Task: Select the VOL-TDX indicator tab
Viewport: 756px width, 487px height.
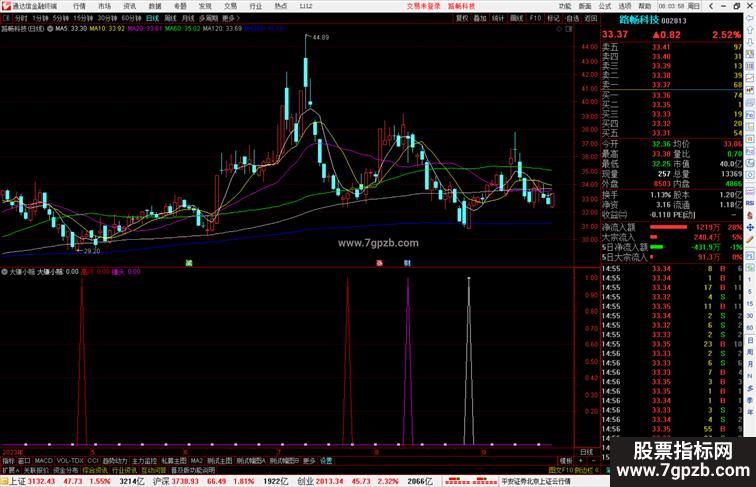Action: tap(70, 461)
